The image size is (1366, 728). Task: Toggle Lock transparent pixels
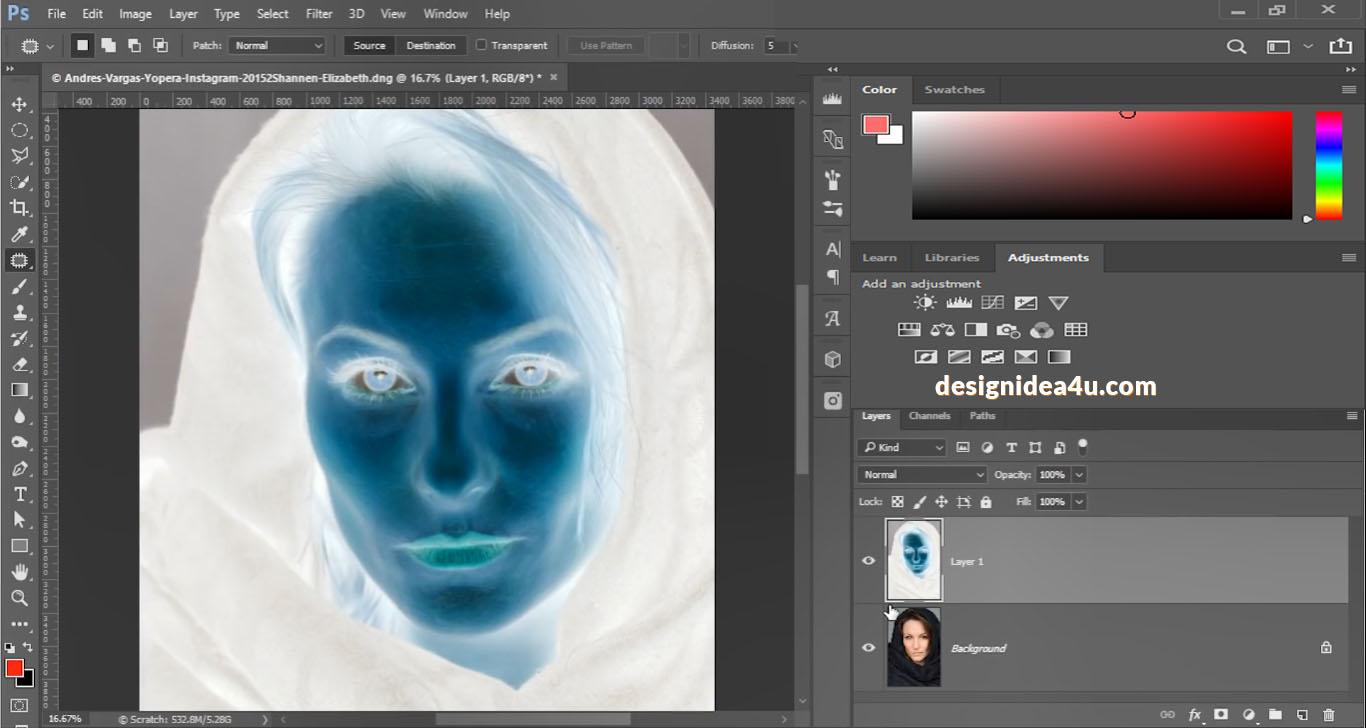click(x=897, y=502)
